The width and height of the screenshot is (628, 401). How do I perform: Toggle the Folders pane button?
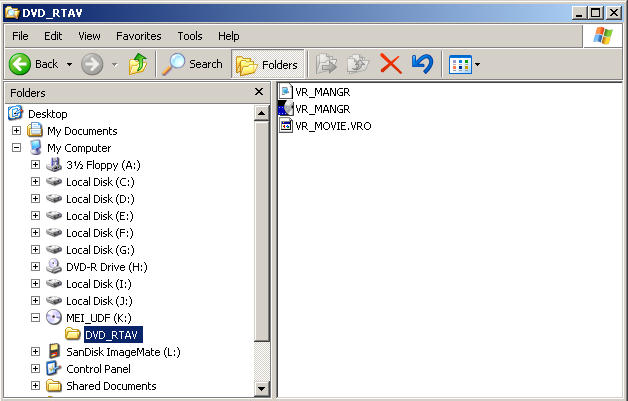coord(268,64)
